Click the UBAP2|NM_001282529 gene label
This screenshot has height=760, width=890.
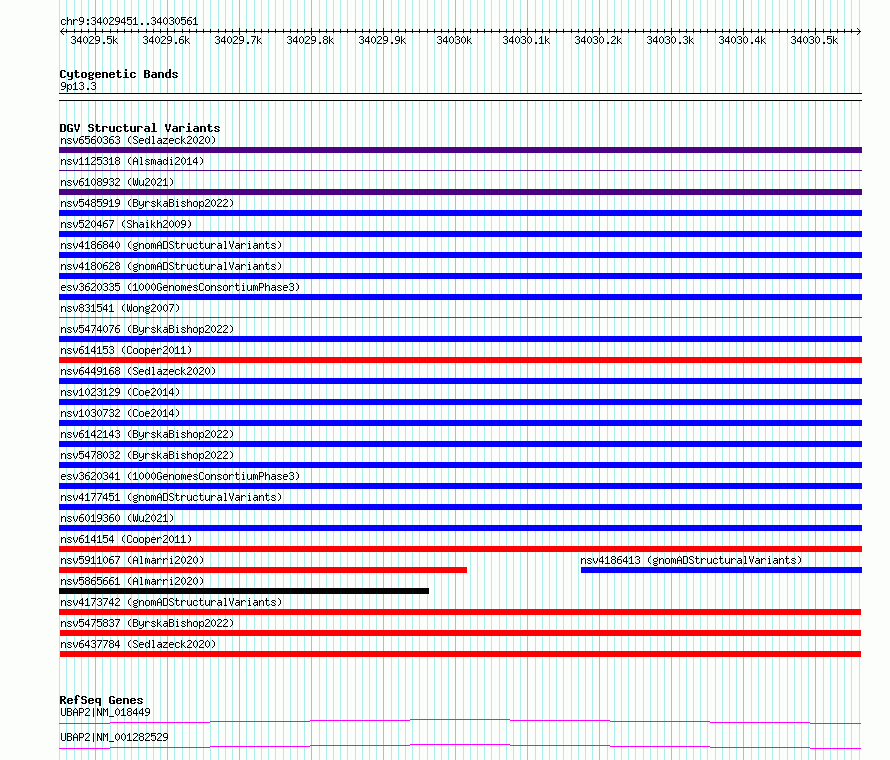point(114,737)
